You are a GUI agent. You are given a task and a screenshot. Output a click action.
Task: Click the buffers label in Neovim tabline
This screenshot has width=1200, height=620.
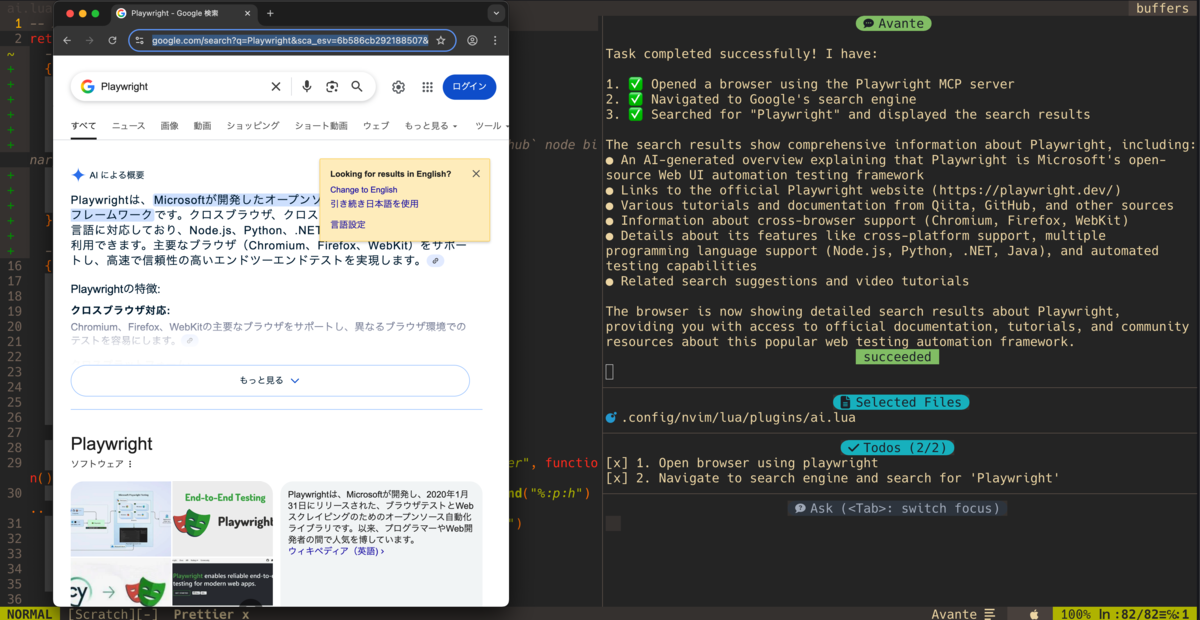1162,8
